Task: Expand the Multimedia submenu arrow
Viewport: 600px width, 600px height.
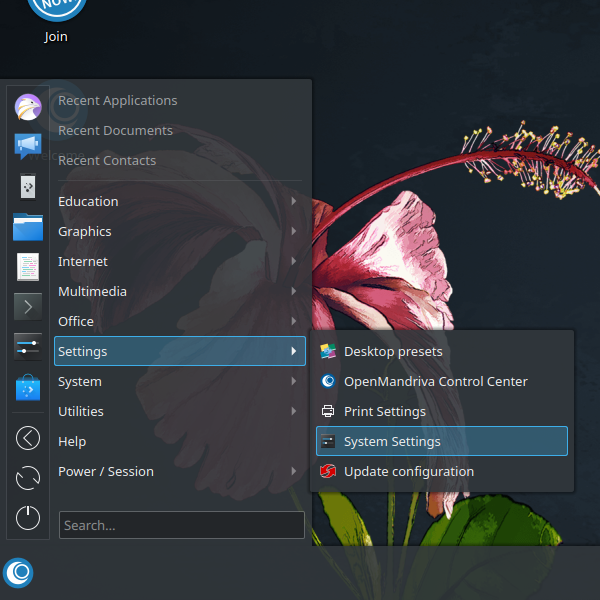Action: pyautogui.click(x=293, y=291)
